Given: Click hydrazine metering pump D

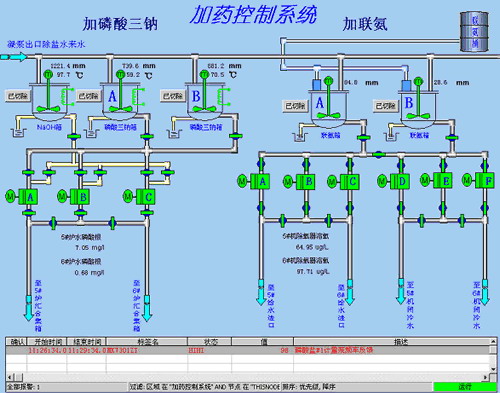Looking at the screenshot, I should pos(399,181).
